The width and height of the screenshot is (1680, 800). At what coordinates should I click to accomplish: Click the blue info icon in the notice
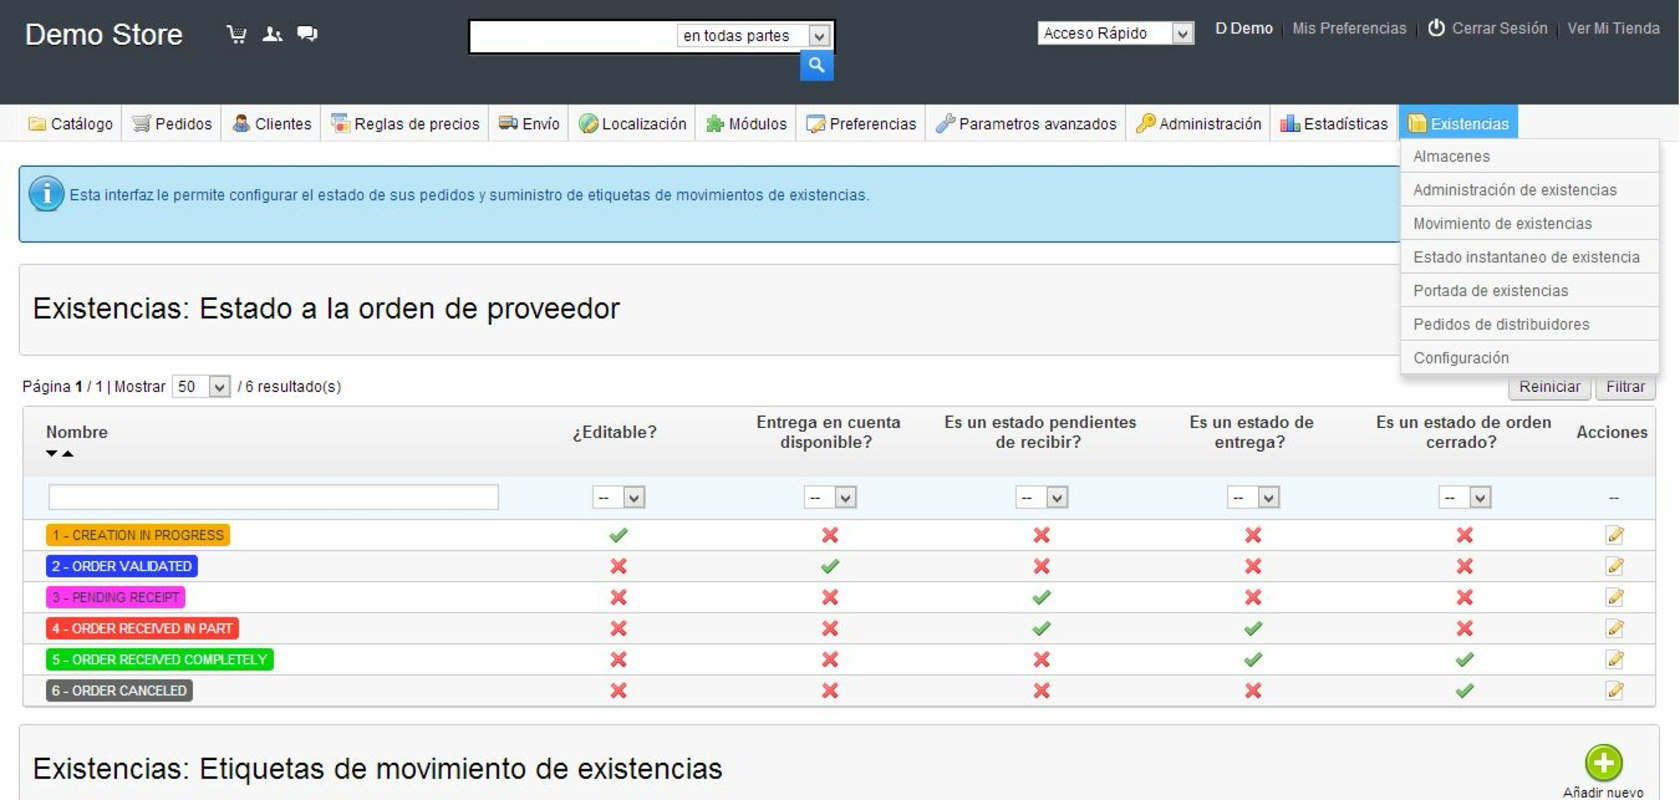point(46,194)
